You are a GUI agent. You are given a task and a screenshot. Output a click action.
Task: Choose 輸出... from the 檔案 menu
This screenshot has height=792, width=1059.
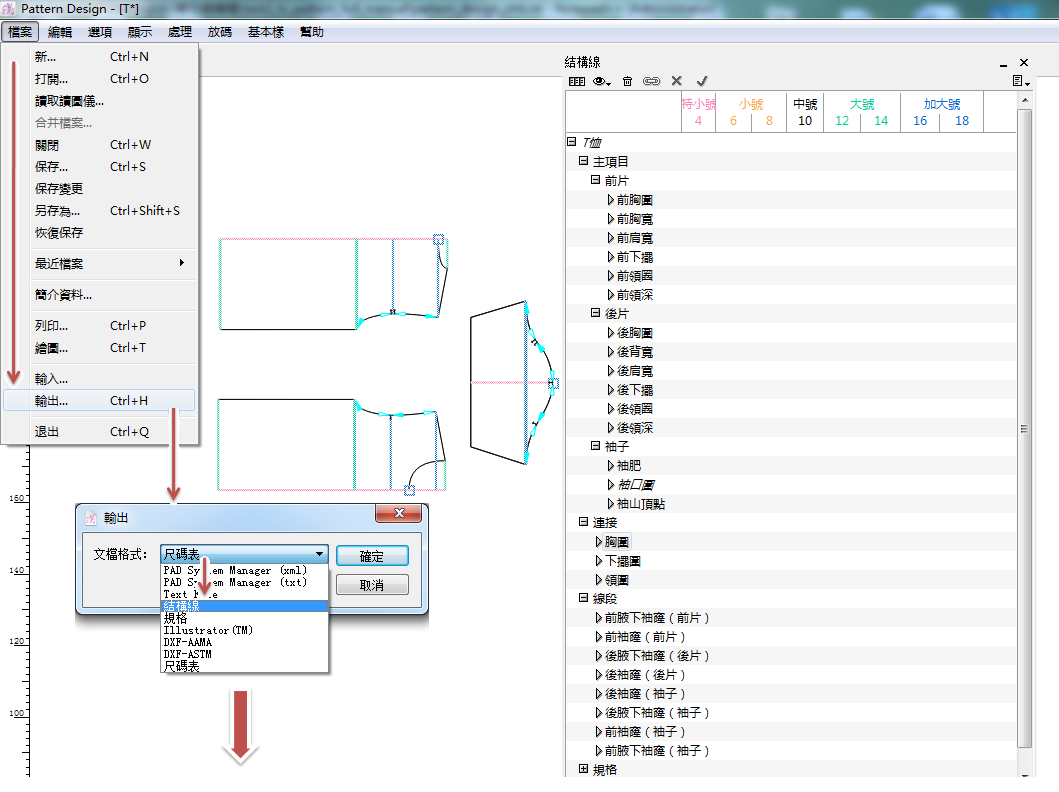(x=52, y=401)
